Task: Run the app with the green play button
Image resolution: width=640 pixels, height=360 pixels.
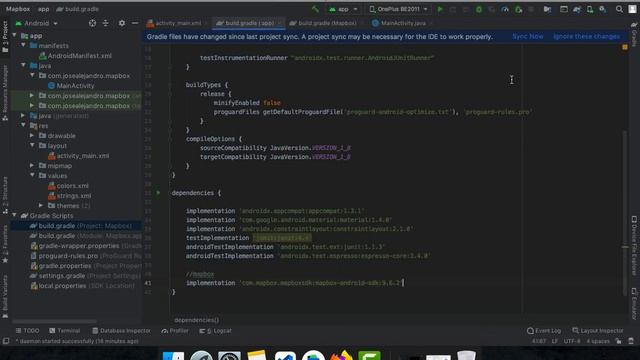Action: point(440,9)
